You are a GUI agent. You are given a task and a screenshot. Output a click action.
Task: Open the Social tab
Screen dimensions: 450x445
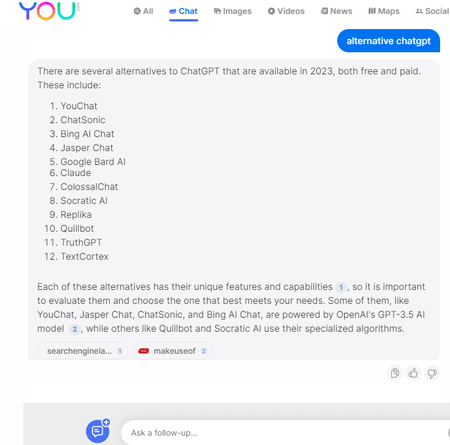point(433,11)
